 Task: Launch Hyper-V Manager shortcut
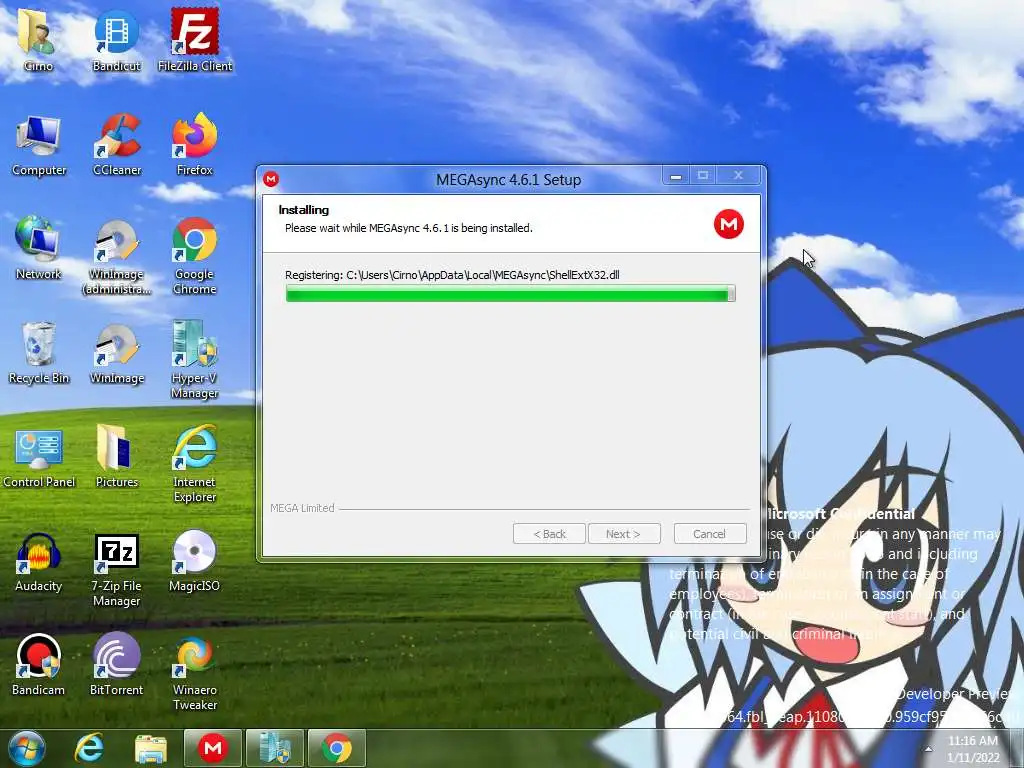tap(195, 359)
